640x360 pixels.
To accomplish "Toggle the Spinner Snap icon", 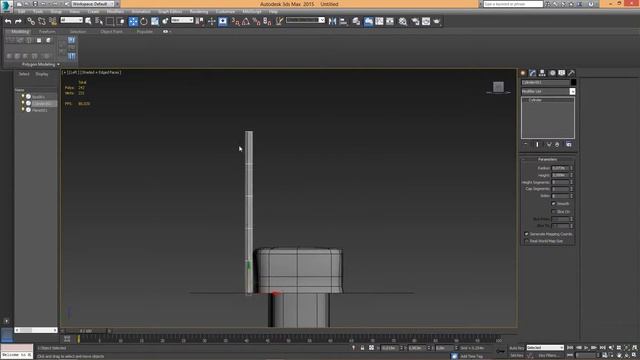I will coord(267,21).
